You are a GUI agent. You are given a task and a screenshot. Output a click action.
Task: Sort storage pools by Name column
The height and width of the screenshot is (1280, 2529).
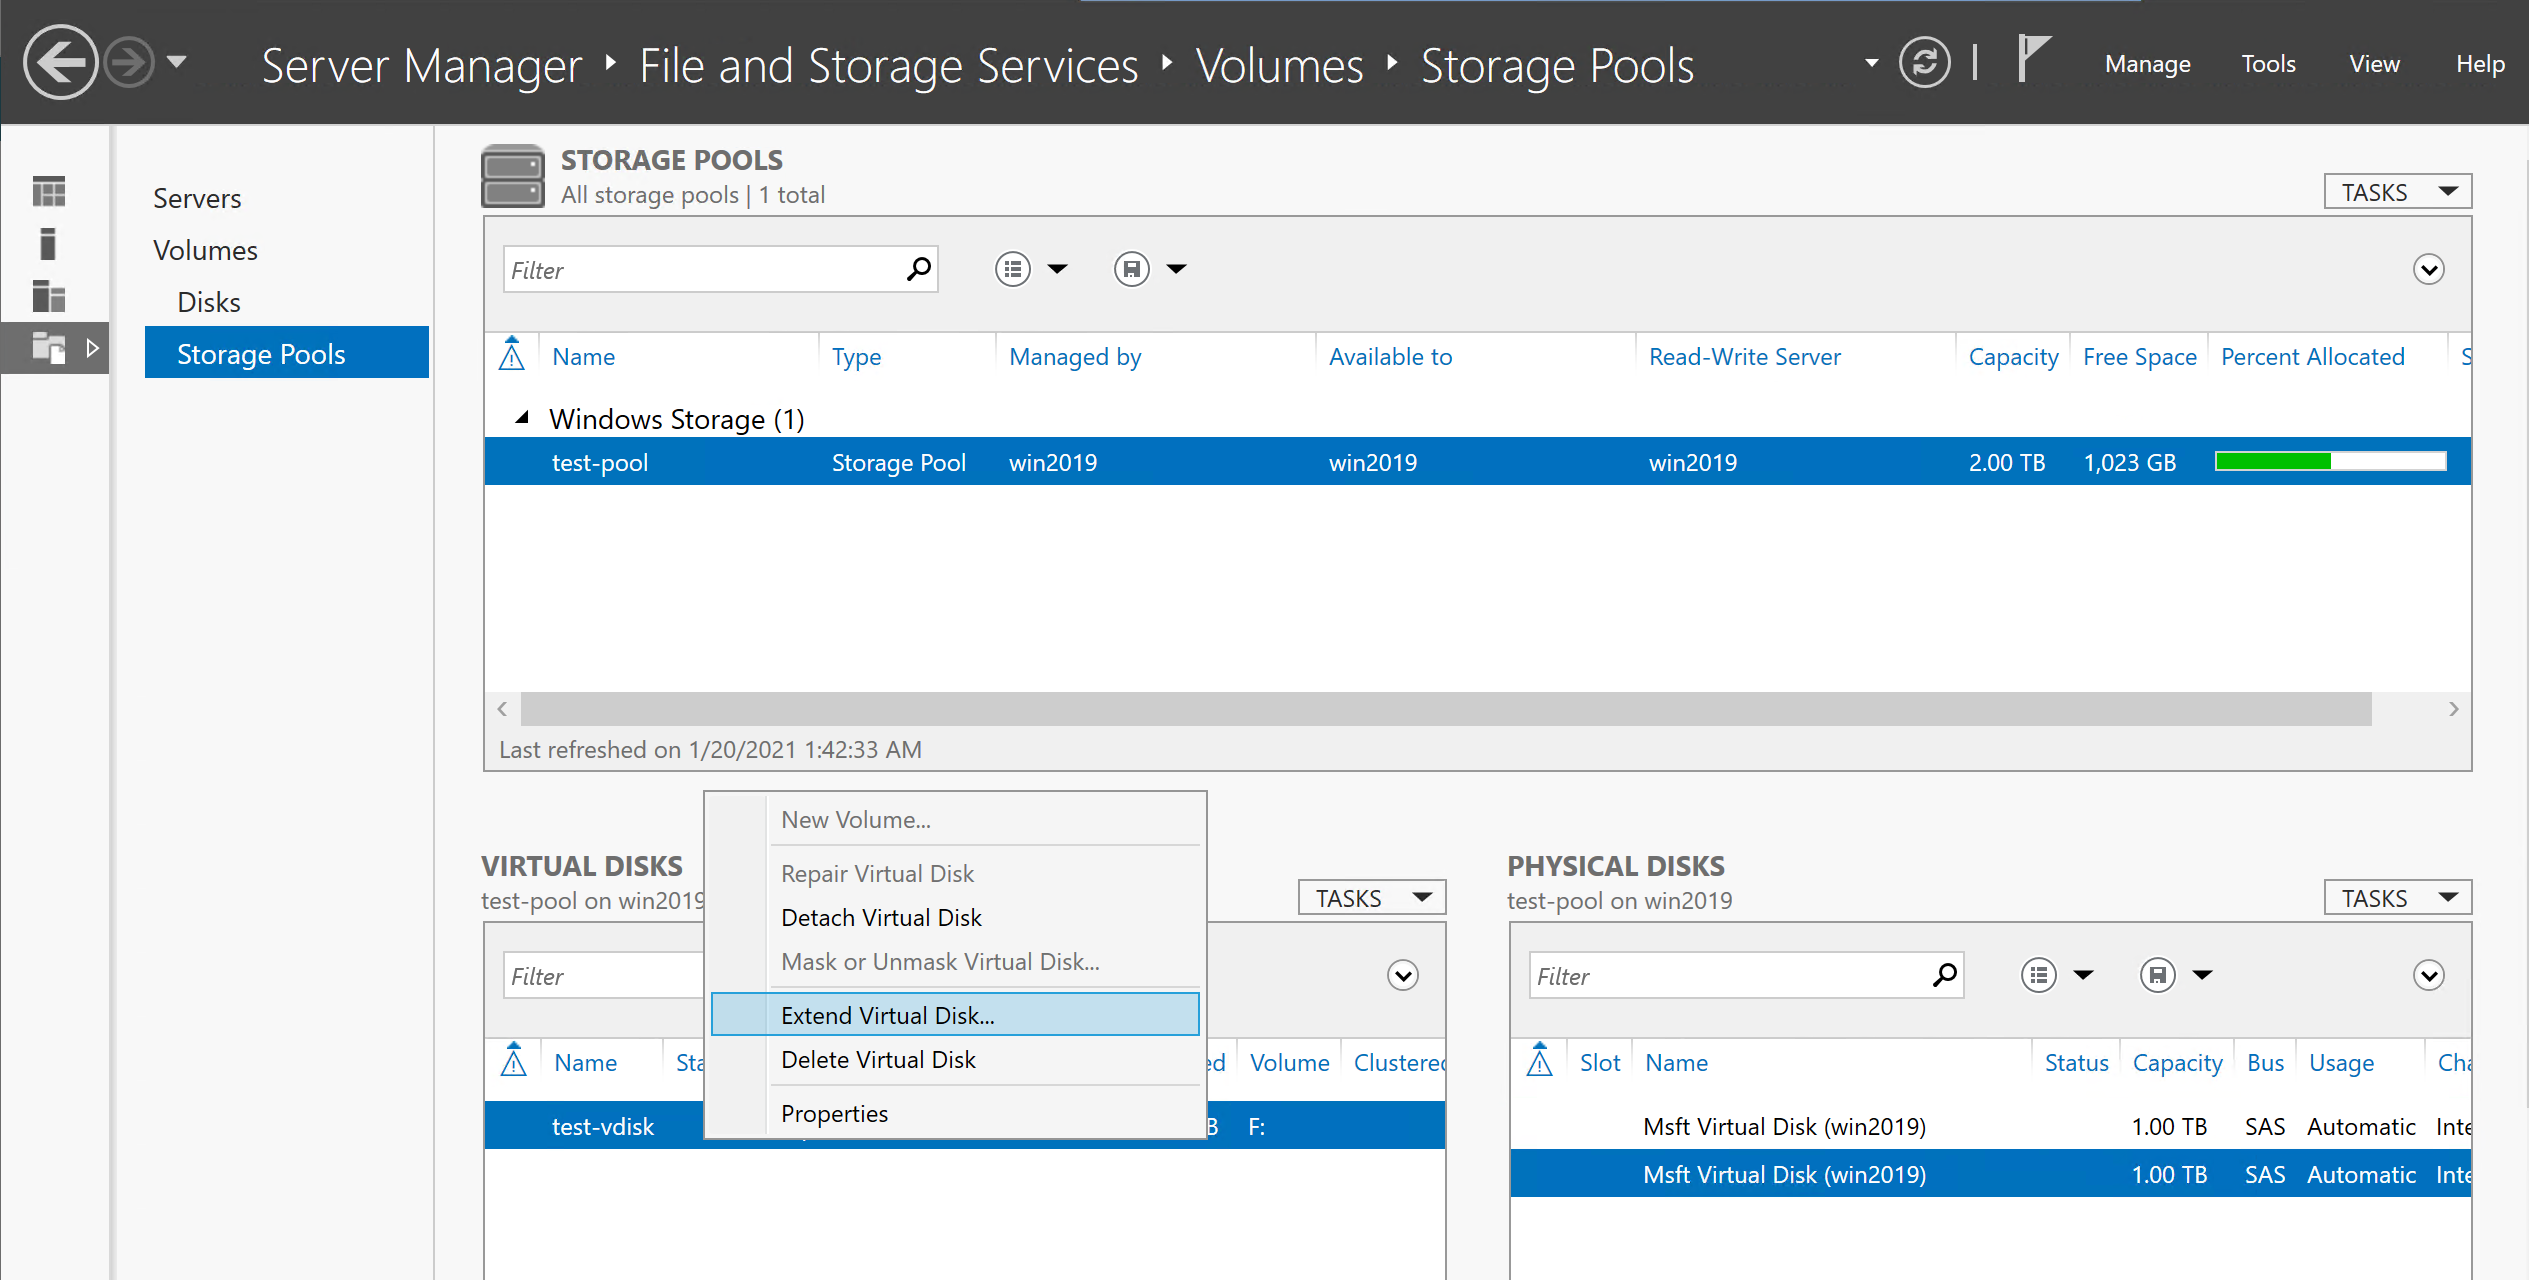tap(583, 357)
